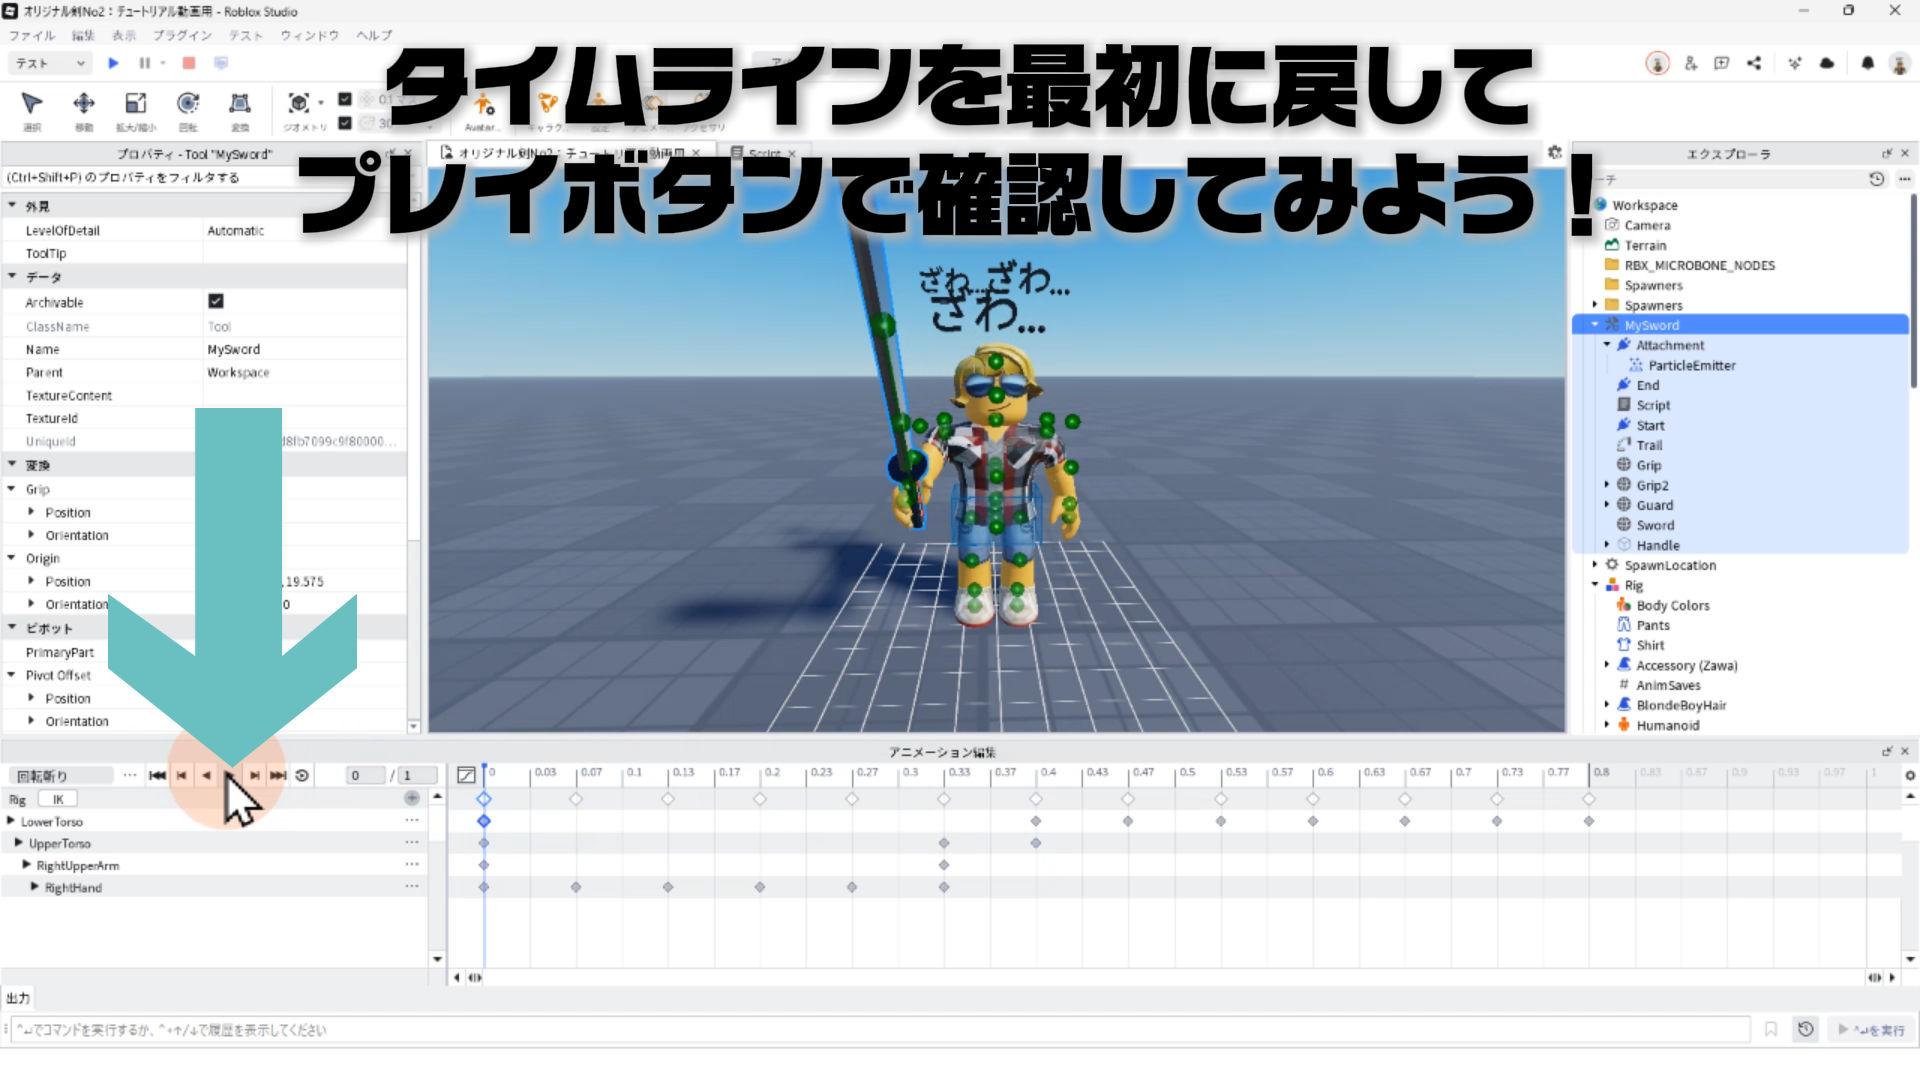Select ParticleEmitter in Explorer tree
This screenshot has height=1080, width=1920.
1691,365
